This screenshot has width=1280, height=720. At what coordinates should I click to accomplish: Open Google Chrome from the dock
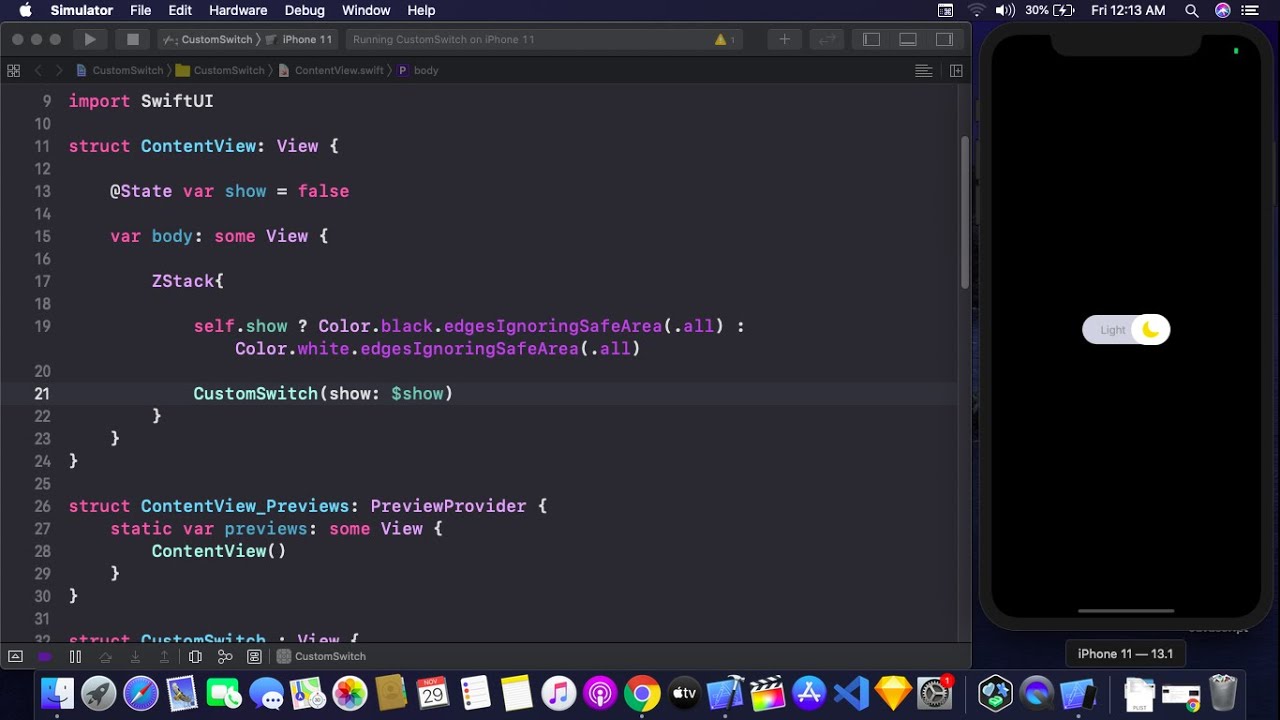coord(642,693)
